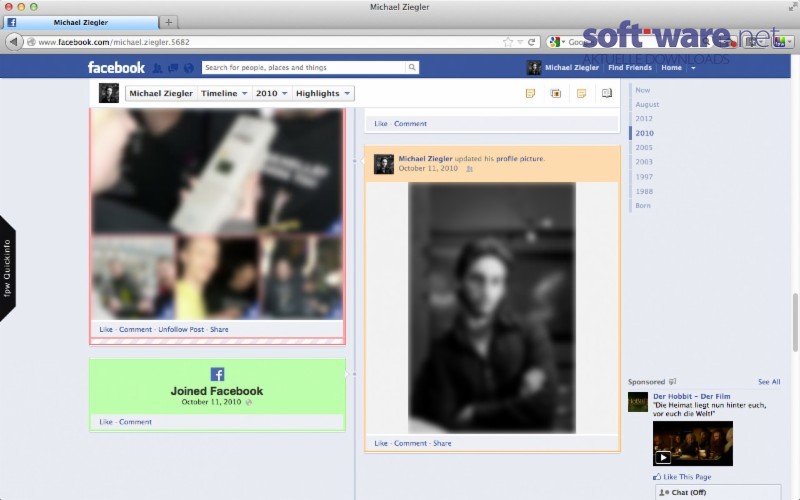Open the Messages icon in Facebook header
Screen dimensions: 800x500
(x=173, y=67)
